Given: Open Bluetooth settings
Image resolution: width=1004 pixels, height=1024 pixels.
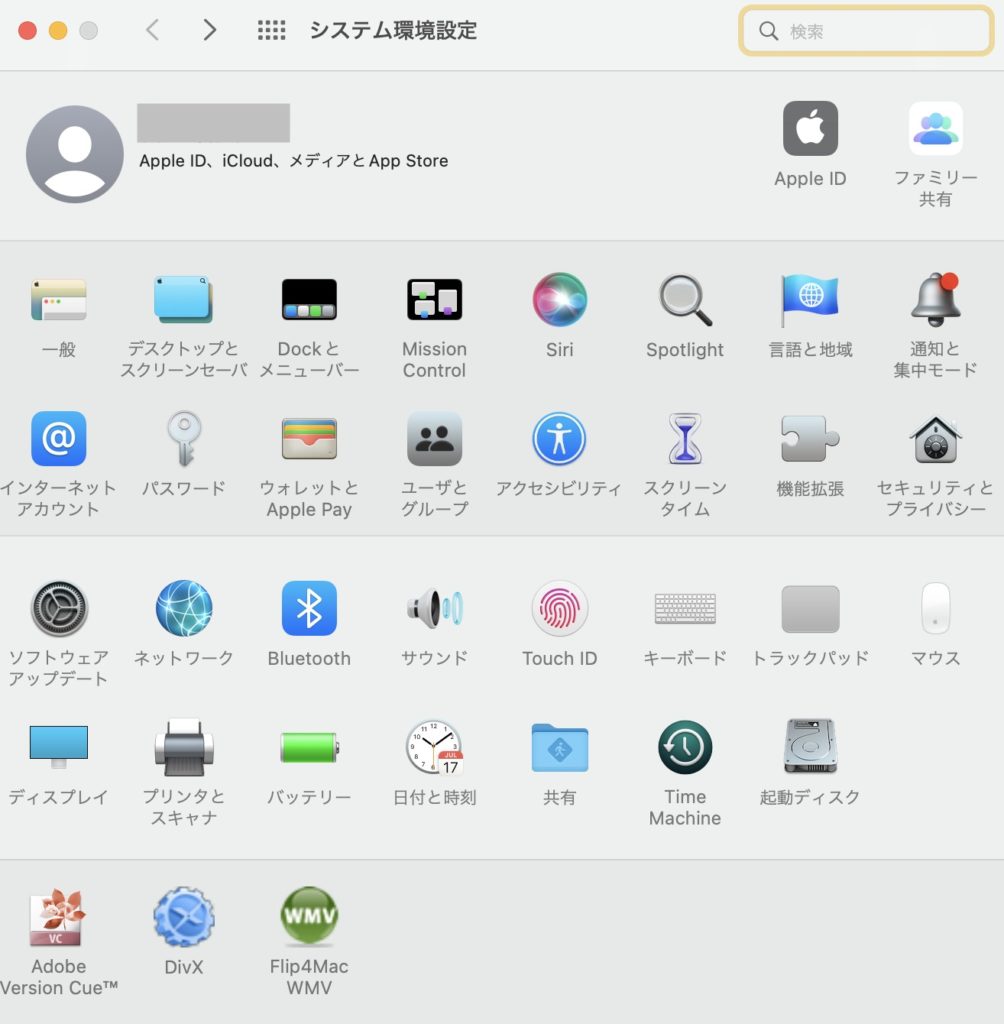Looking at the screenshot, I should click(309, 608).
